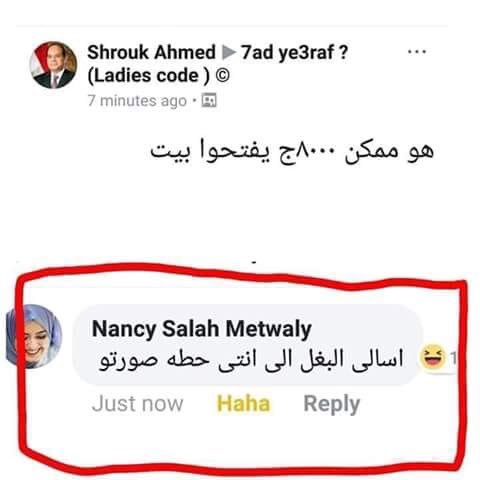Click the Just now comment timestamp

137,404
